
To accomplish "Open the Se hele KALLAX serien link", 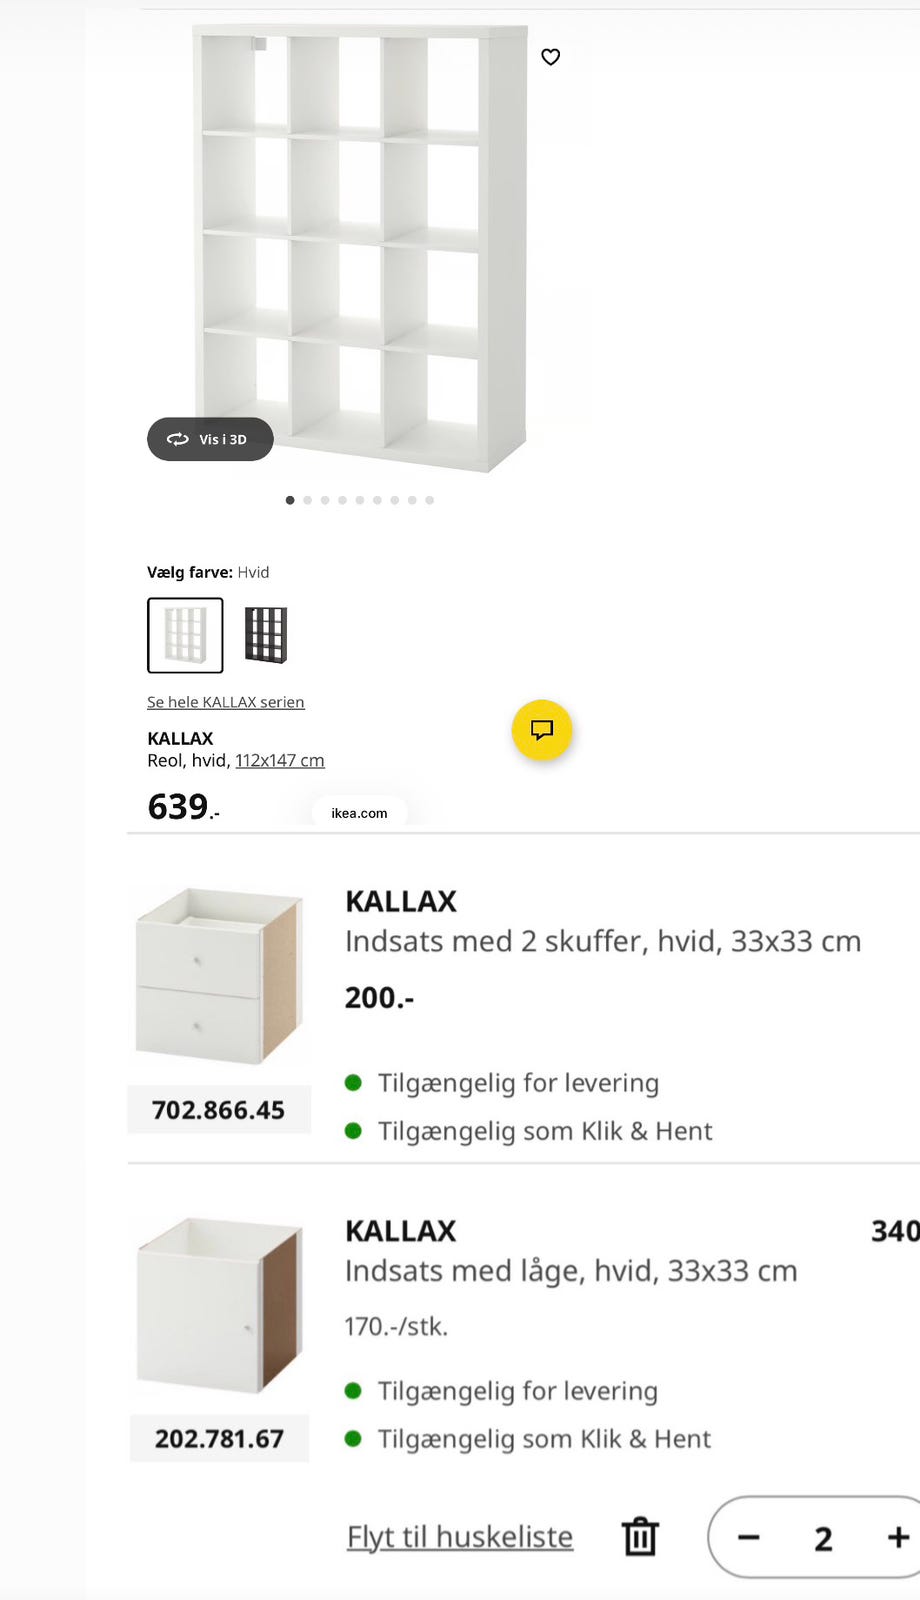I will pos(226,702).
